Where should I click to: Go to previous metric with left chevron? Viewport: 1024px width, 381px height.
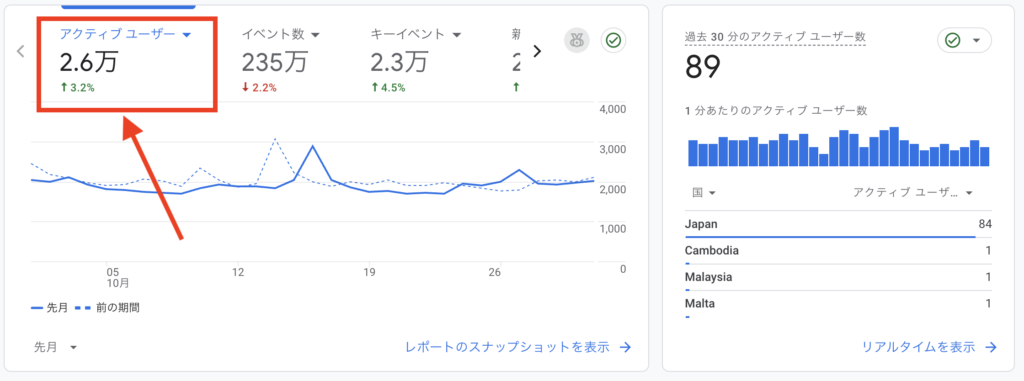[x=20, y=51]
